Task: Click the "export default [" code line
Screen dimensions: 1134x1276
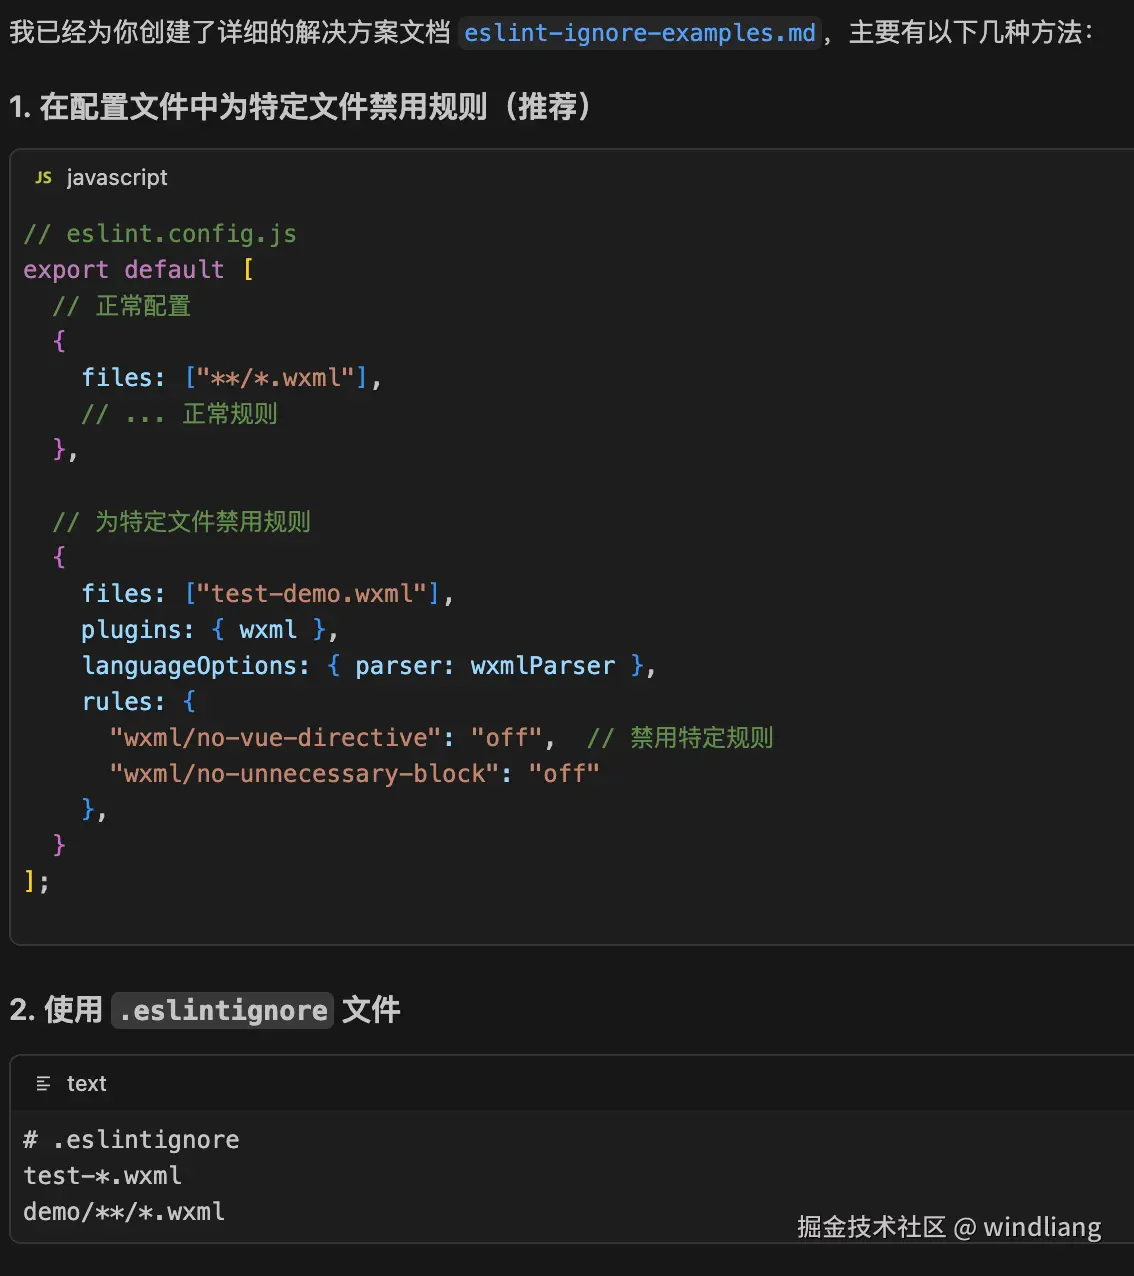Action: tap(138, 270)
